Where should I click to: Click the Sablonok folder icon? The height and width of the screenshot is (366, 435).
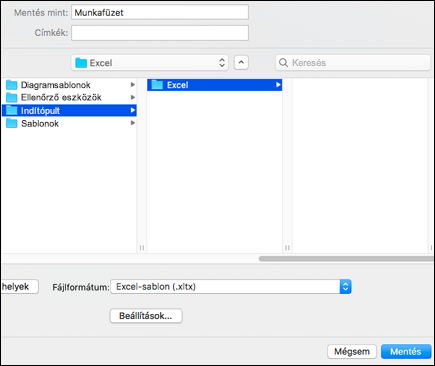click(x=12, y=123)
